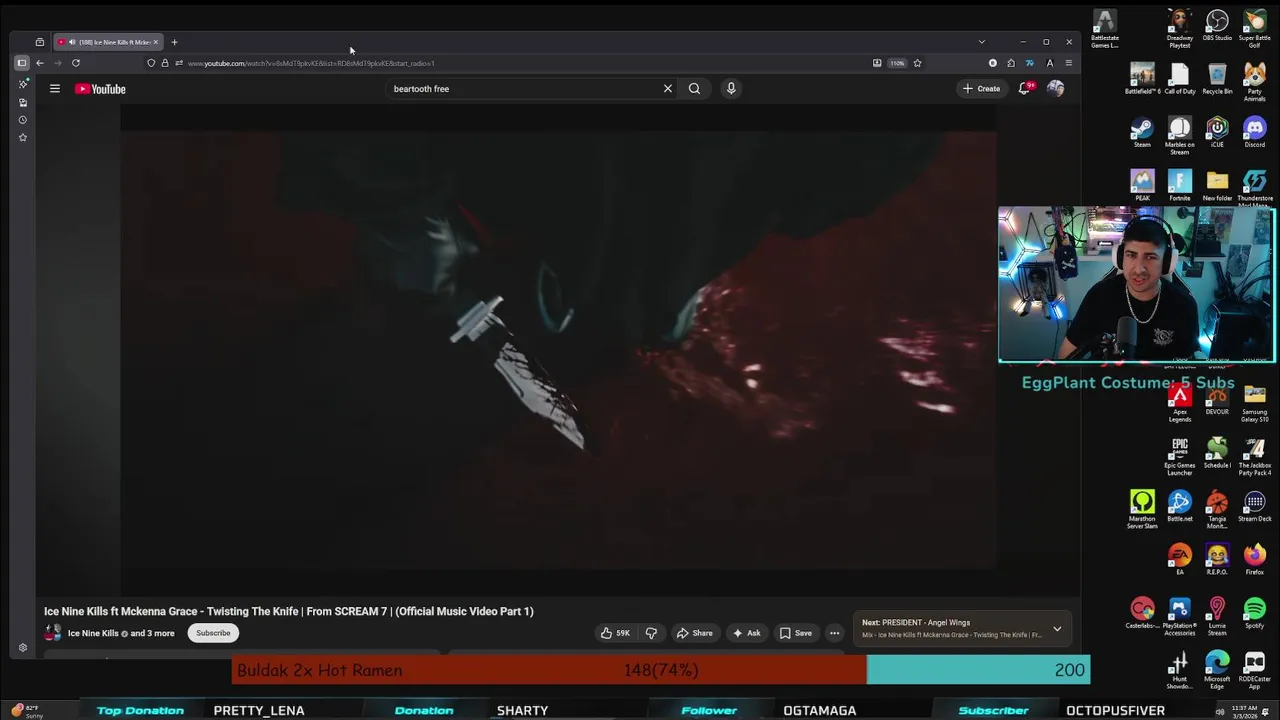Open Steam desktop shortcut
This screenshot has height=720, width=1280.
(1142, 133)
